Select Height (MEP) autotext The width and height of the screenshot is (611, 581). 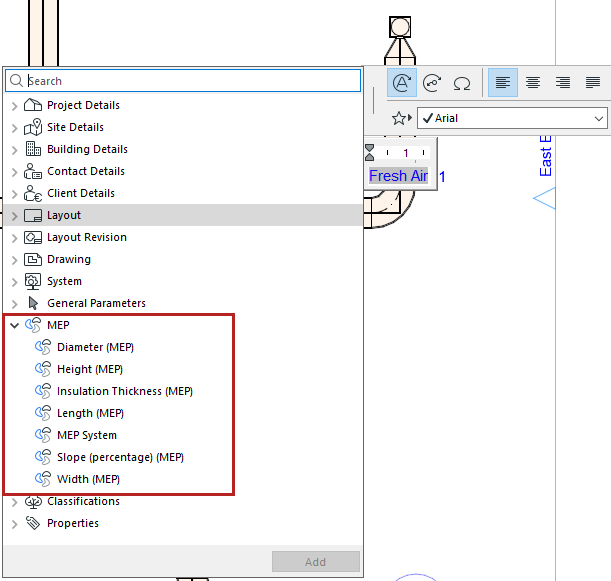pyautogui.click(x=90, y=369)
